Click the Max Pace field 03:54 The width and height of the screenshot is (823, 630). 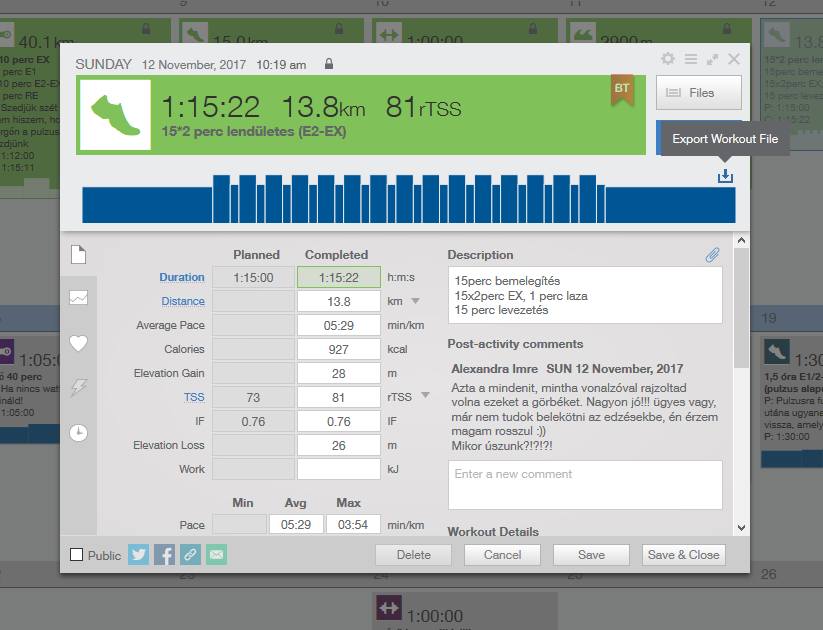tap(353, 524)
